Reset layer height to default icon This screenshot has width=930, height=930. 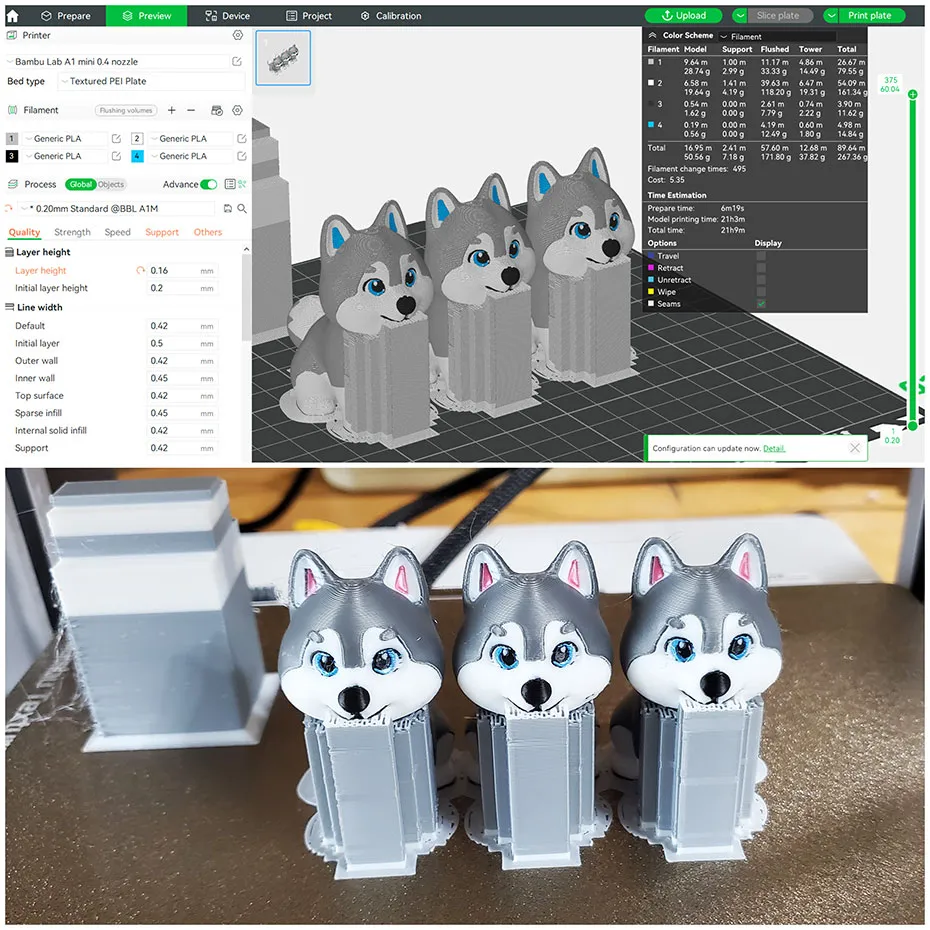pyautogui.click(x=140, y=270)
